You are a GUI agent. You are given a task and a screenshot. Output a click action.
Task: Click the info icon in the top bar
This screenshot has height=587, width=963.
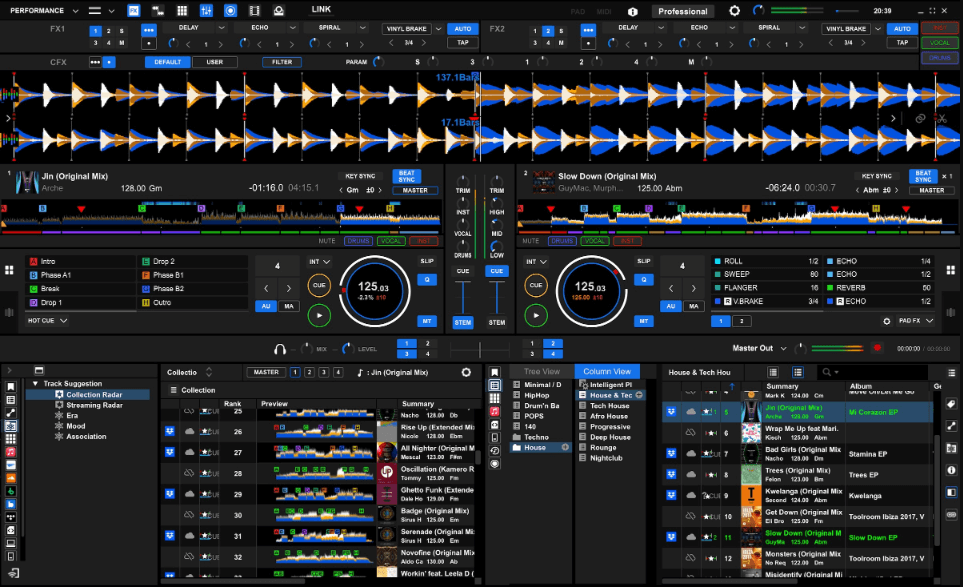click(632, 11)
